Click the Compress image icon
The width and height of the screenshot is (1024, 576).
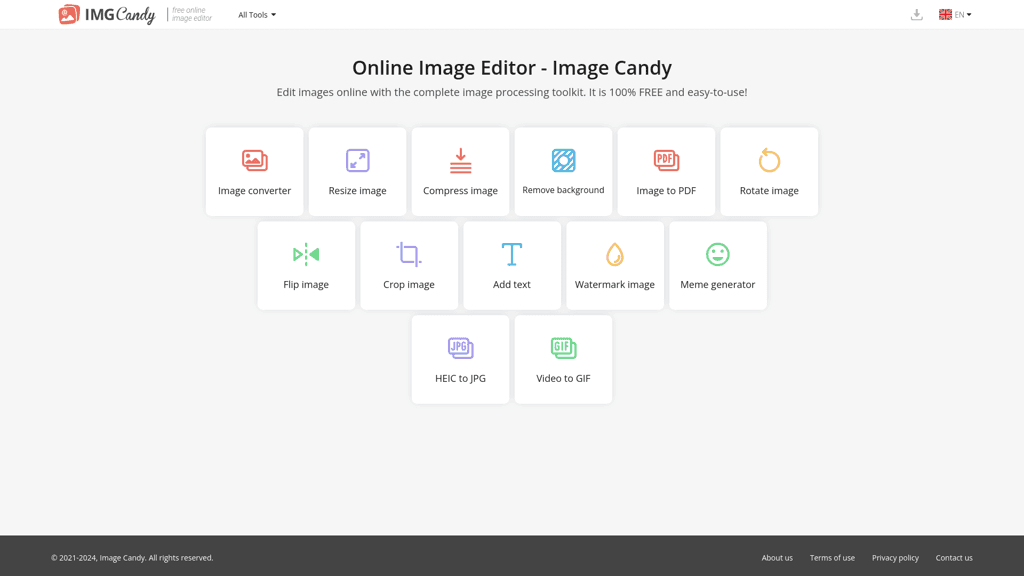point(460,161)
